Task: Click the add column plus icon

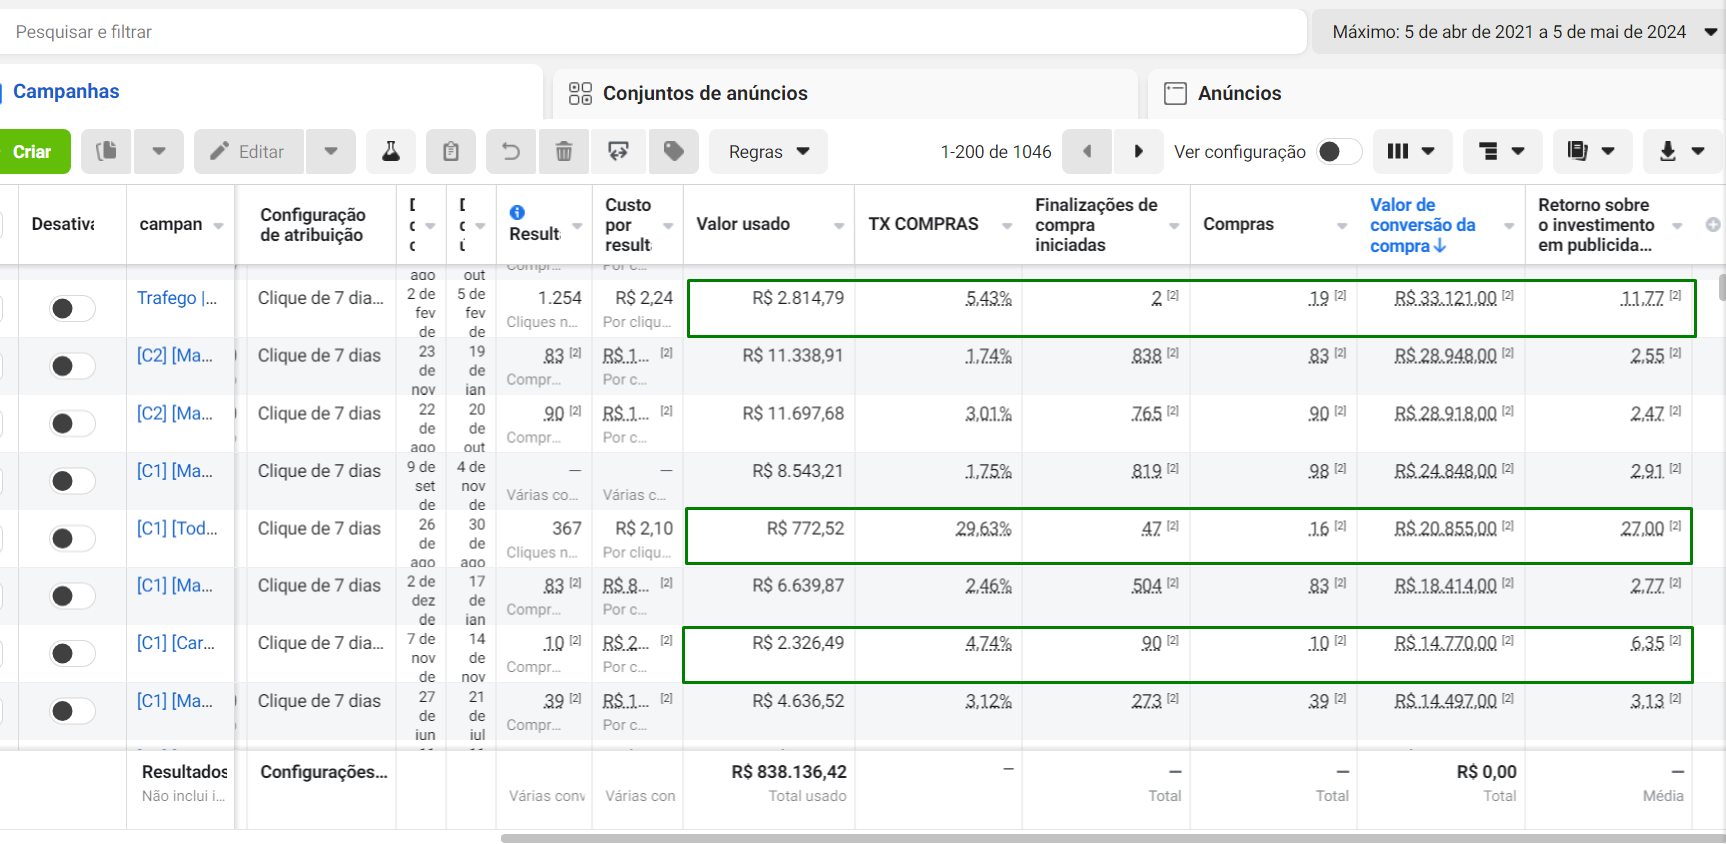Action: (x=1713, y=224)
